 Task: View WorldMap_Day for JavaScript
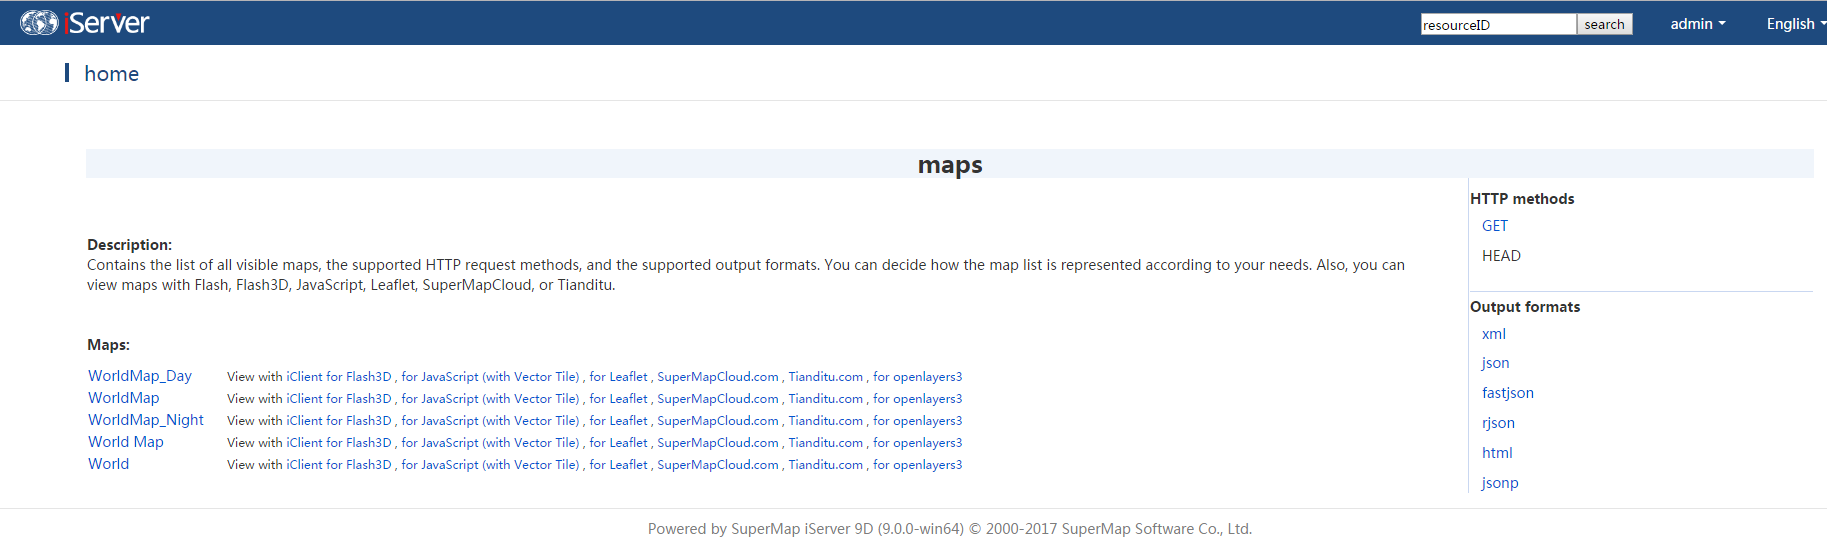pyautogui.click(x=440, y=377)
